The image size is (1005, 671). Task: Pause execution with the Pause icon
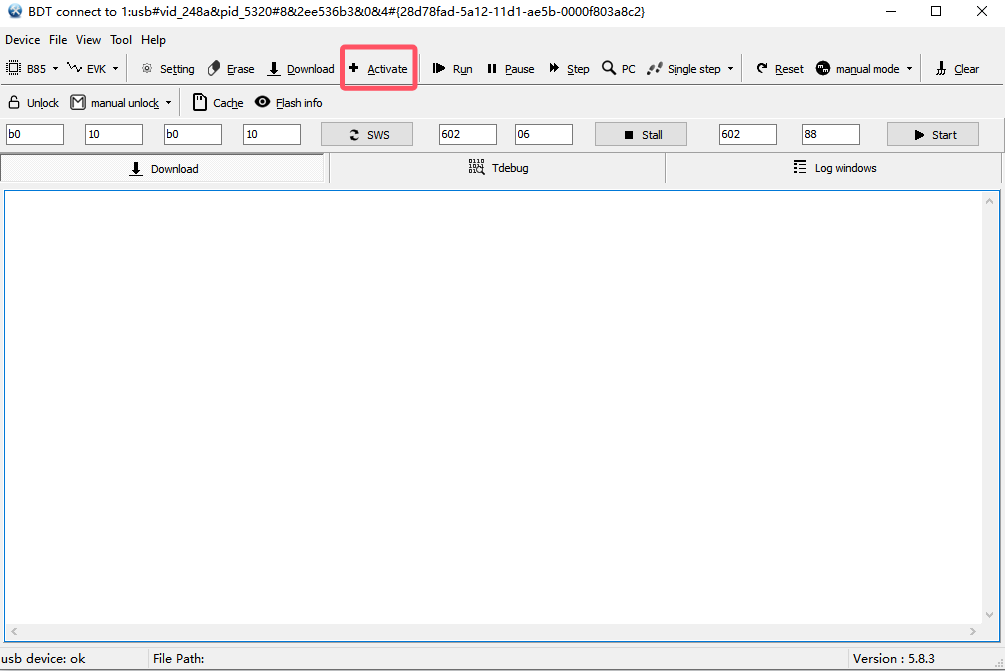tap(492, 69)
